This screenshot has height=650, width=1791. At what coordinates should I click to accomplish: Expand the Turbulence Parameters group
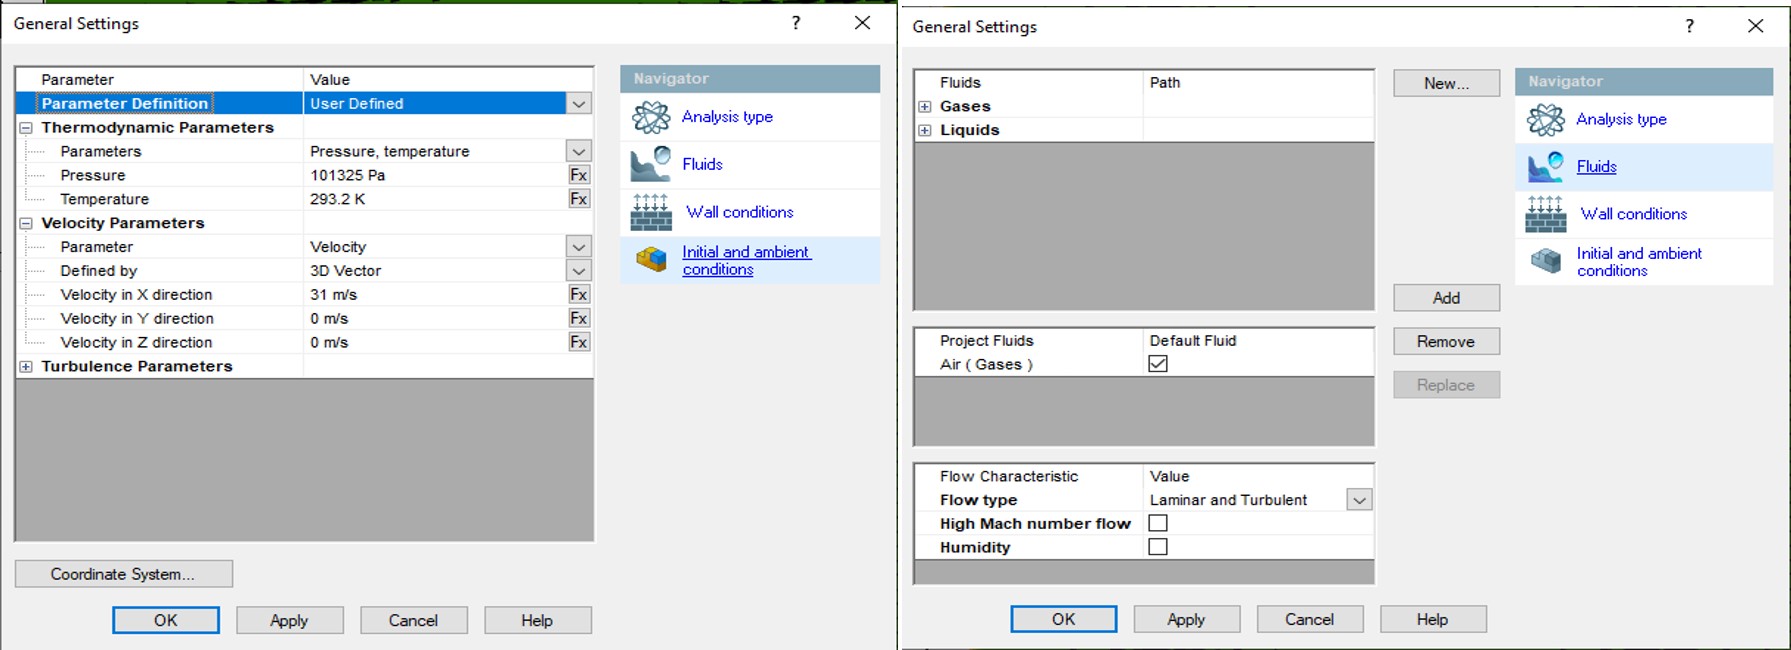point(26,367)
